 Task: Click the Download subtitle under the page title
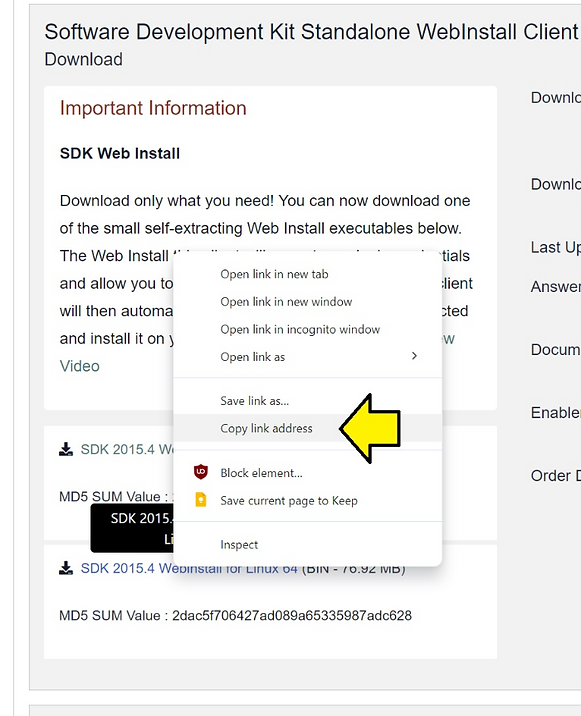click(x=84, y=59)
